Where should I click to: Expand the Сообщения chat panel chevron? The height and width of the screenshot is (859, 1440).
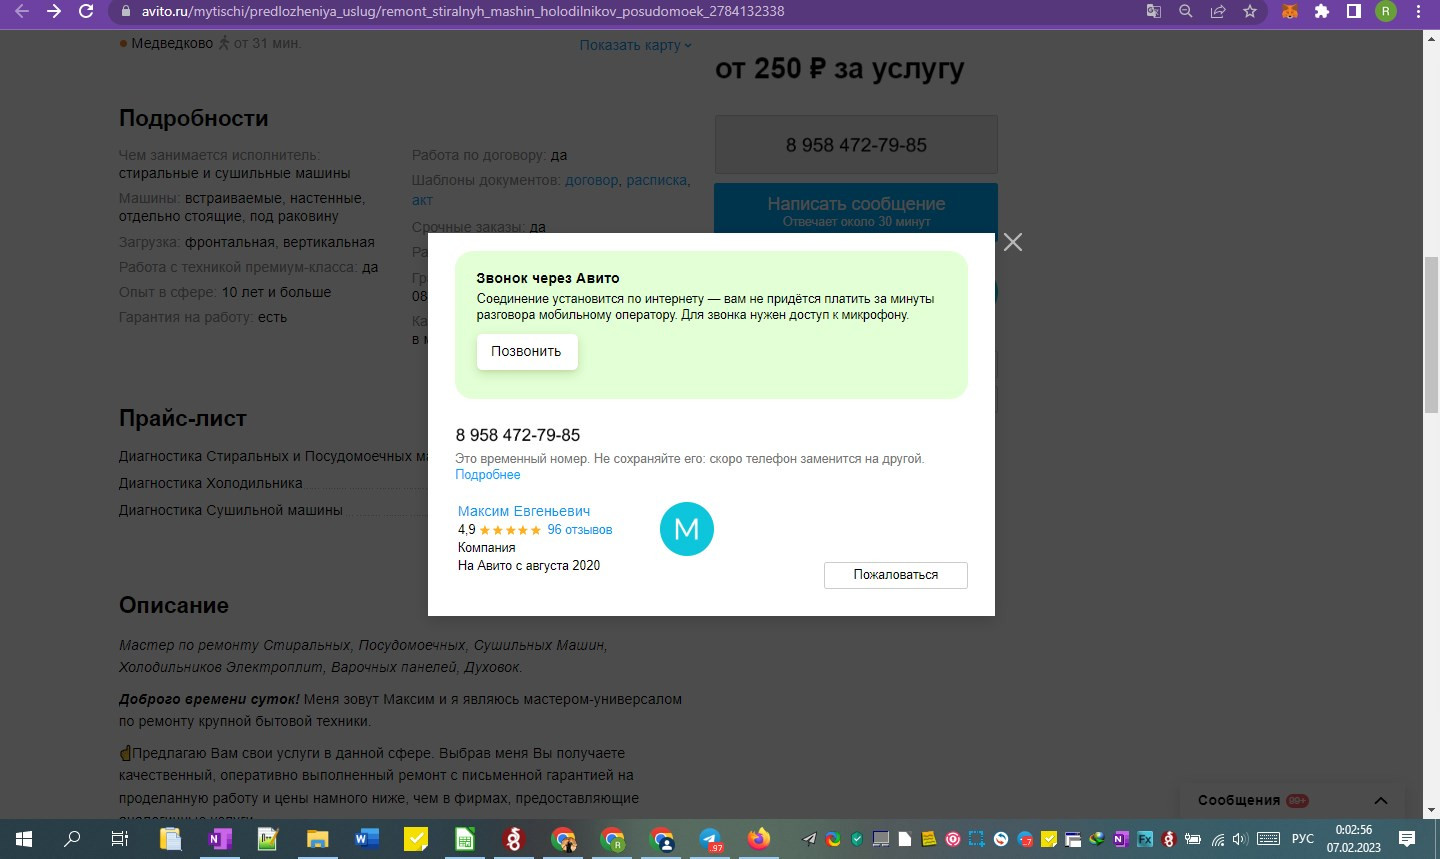pos(1381,800)
